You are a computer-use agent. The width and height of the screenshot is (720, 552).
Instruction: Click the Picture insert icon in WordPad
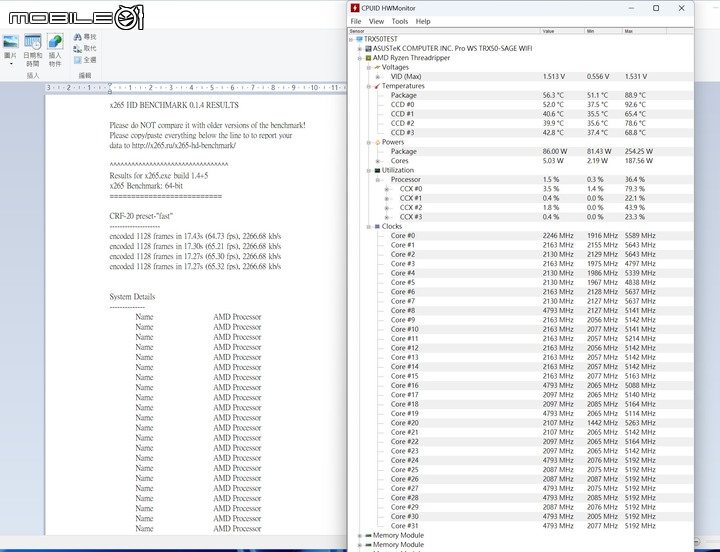click(11, 42)
